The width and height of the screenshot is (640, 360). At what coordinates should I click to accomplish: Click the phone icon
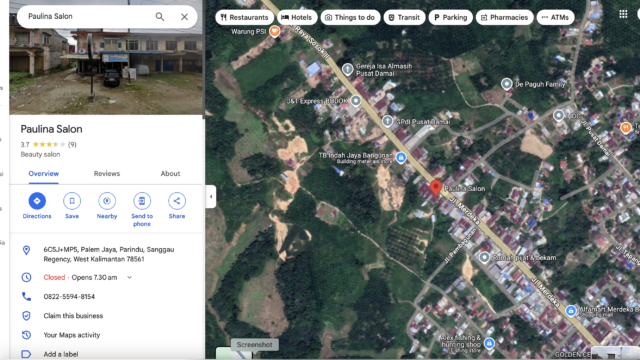27,296
